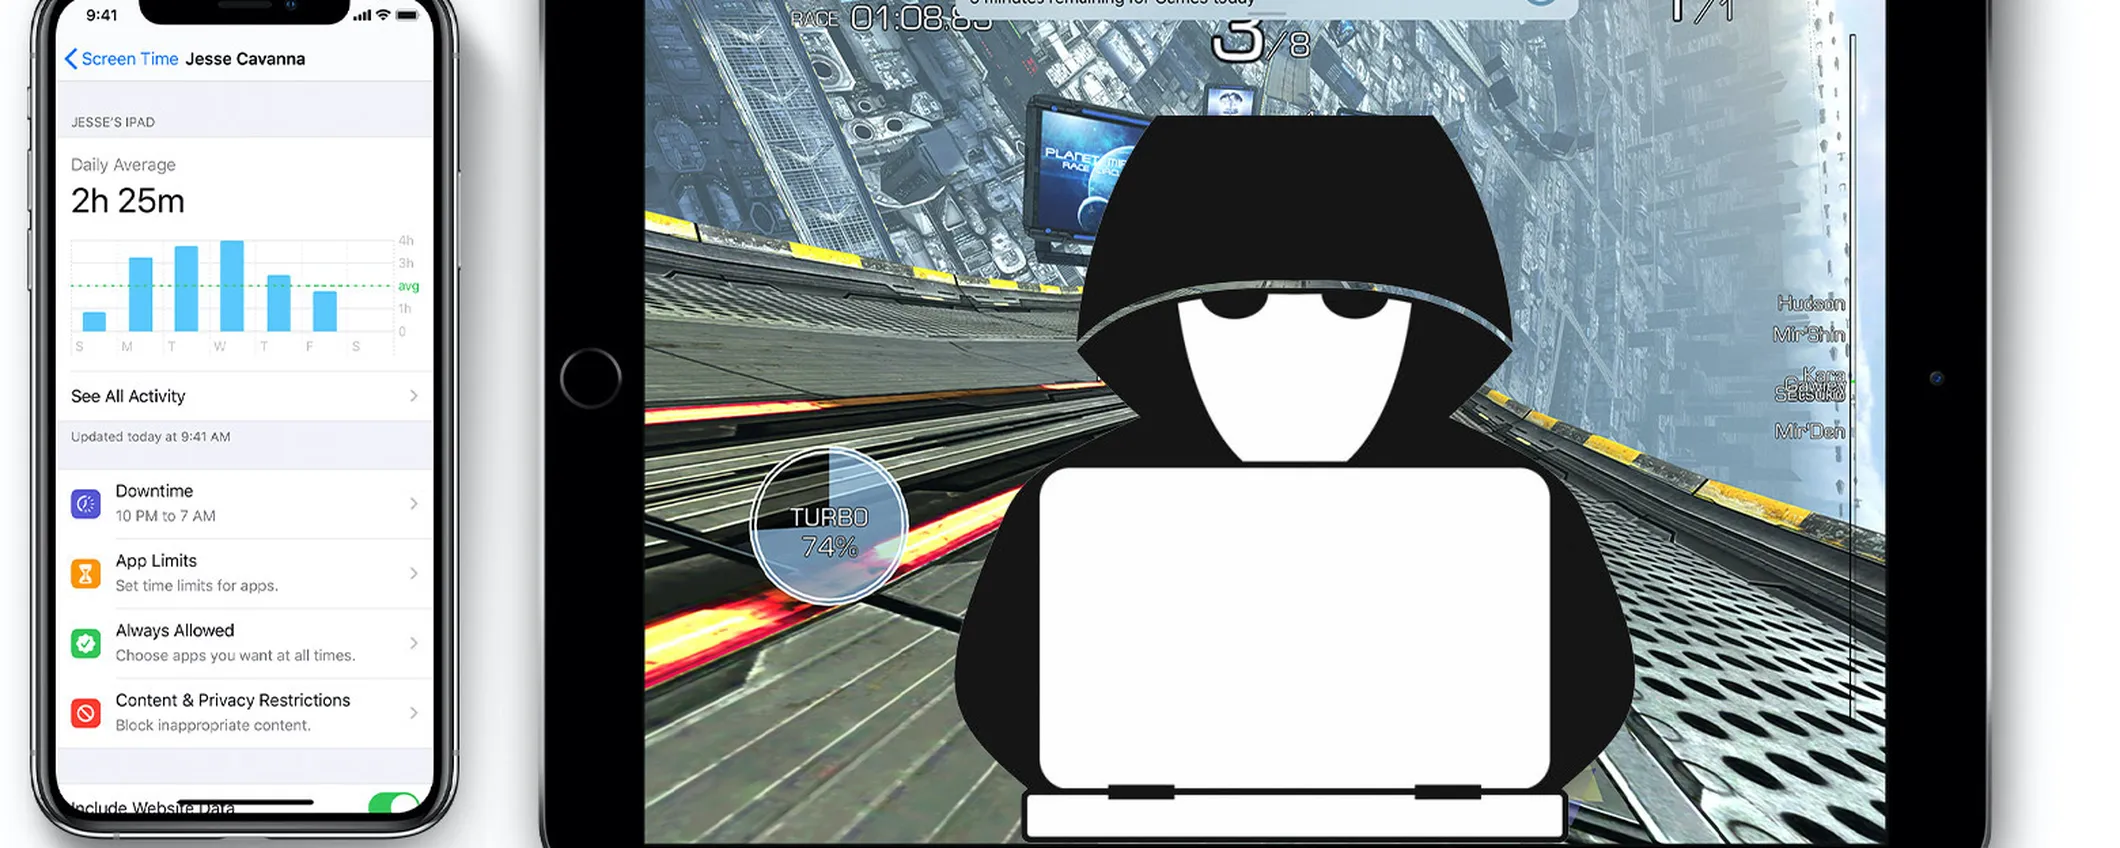Select the Sunday usage bar
The height and width of the screenshot is (848, 2120).
click(x=94, y=321)
